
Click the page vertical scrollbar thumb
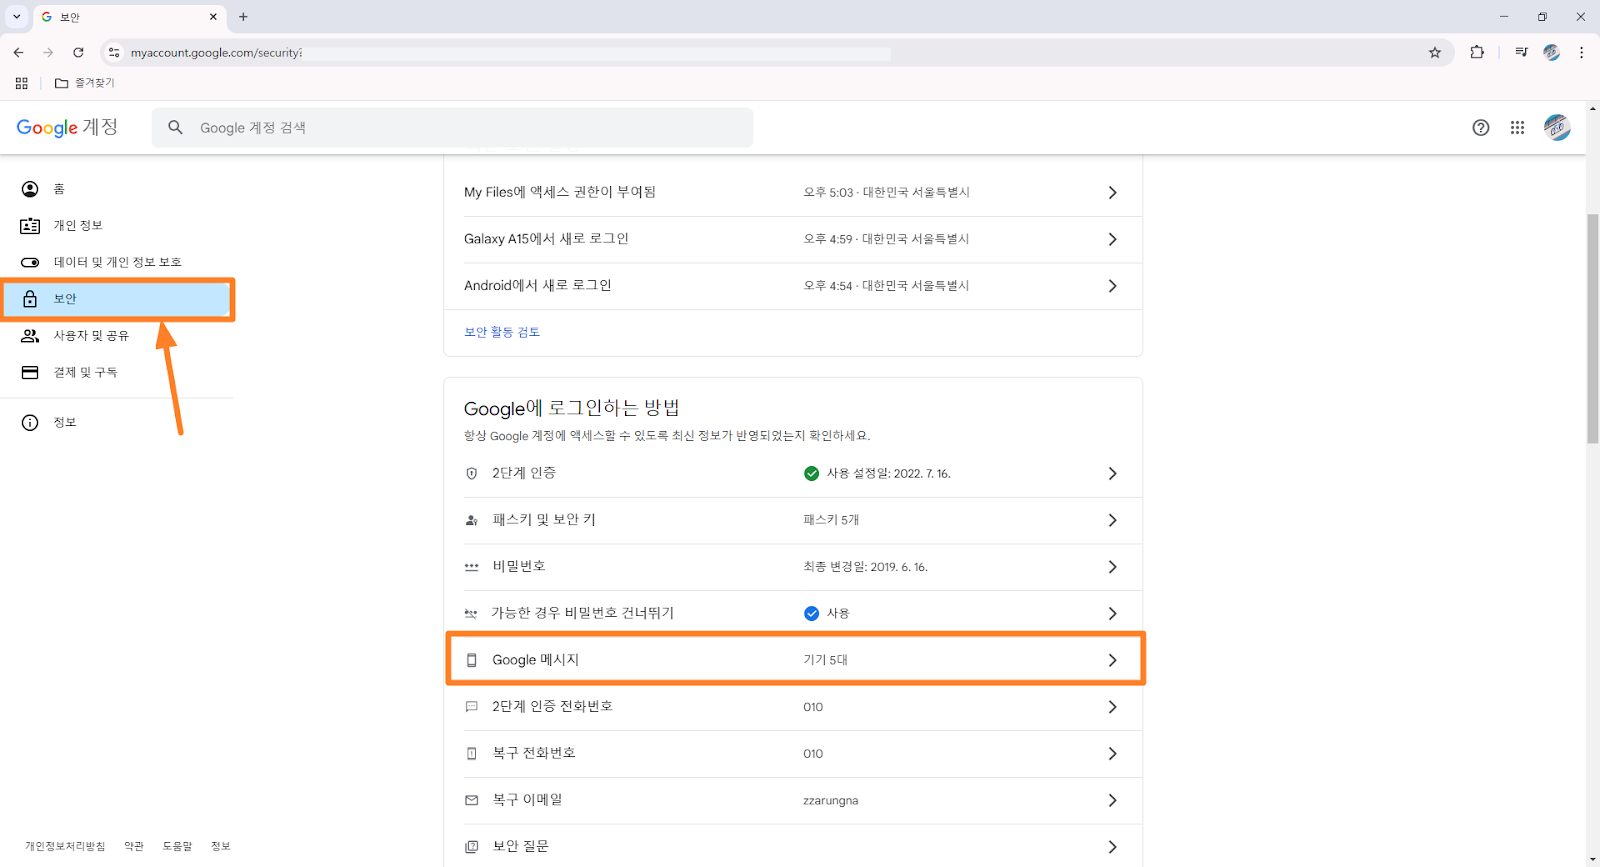pyautogui.click(x=1592, y=328)
